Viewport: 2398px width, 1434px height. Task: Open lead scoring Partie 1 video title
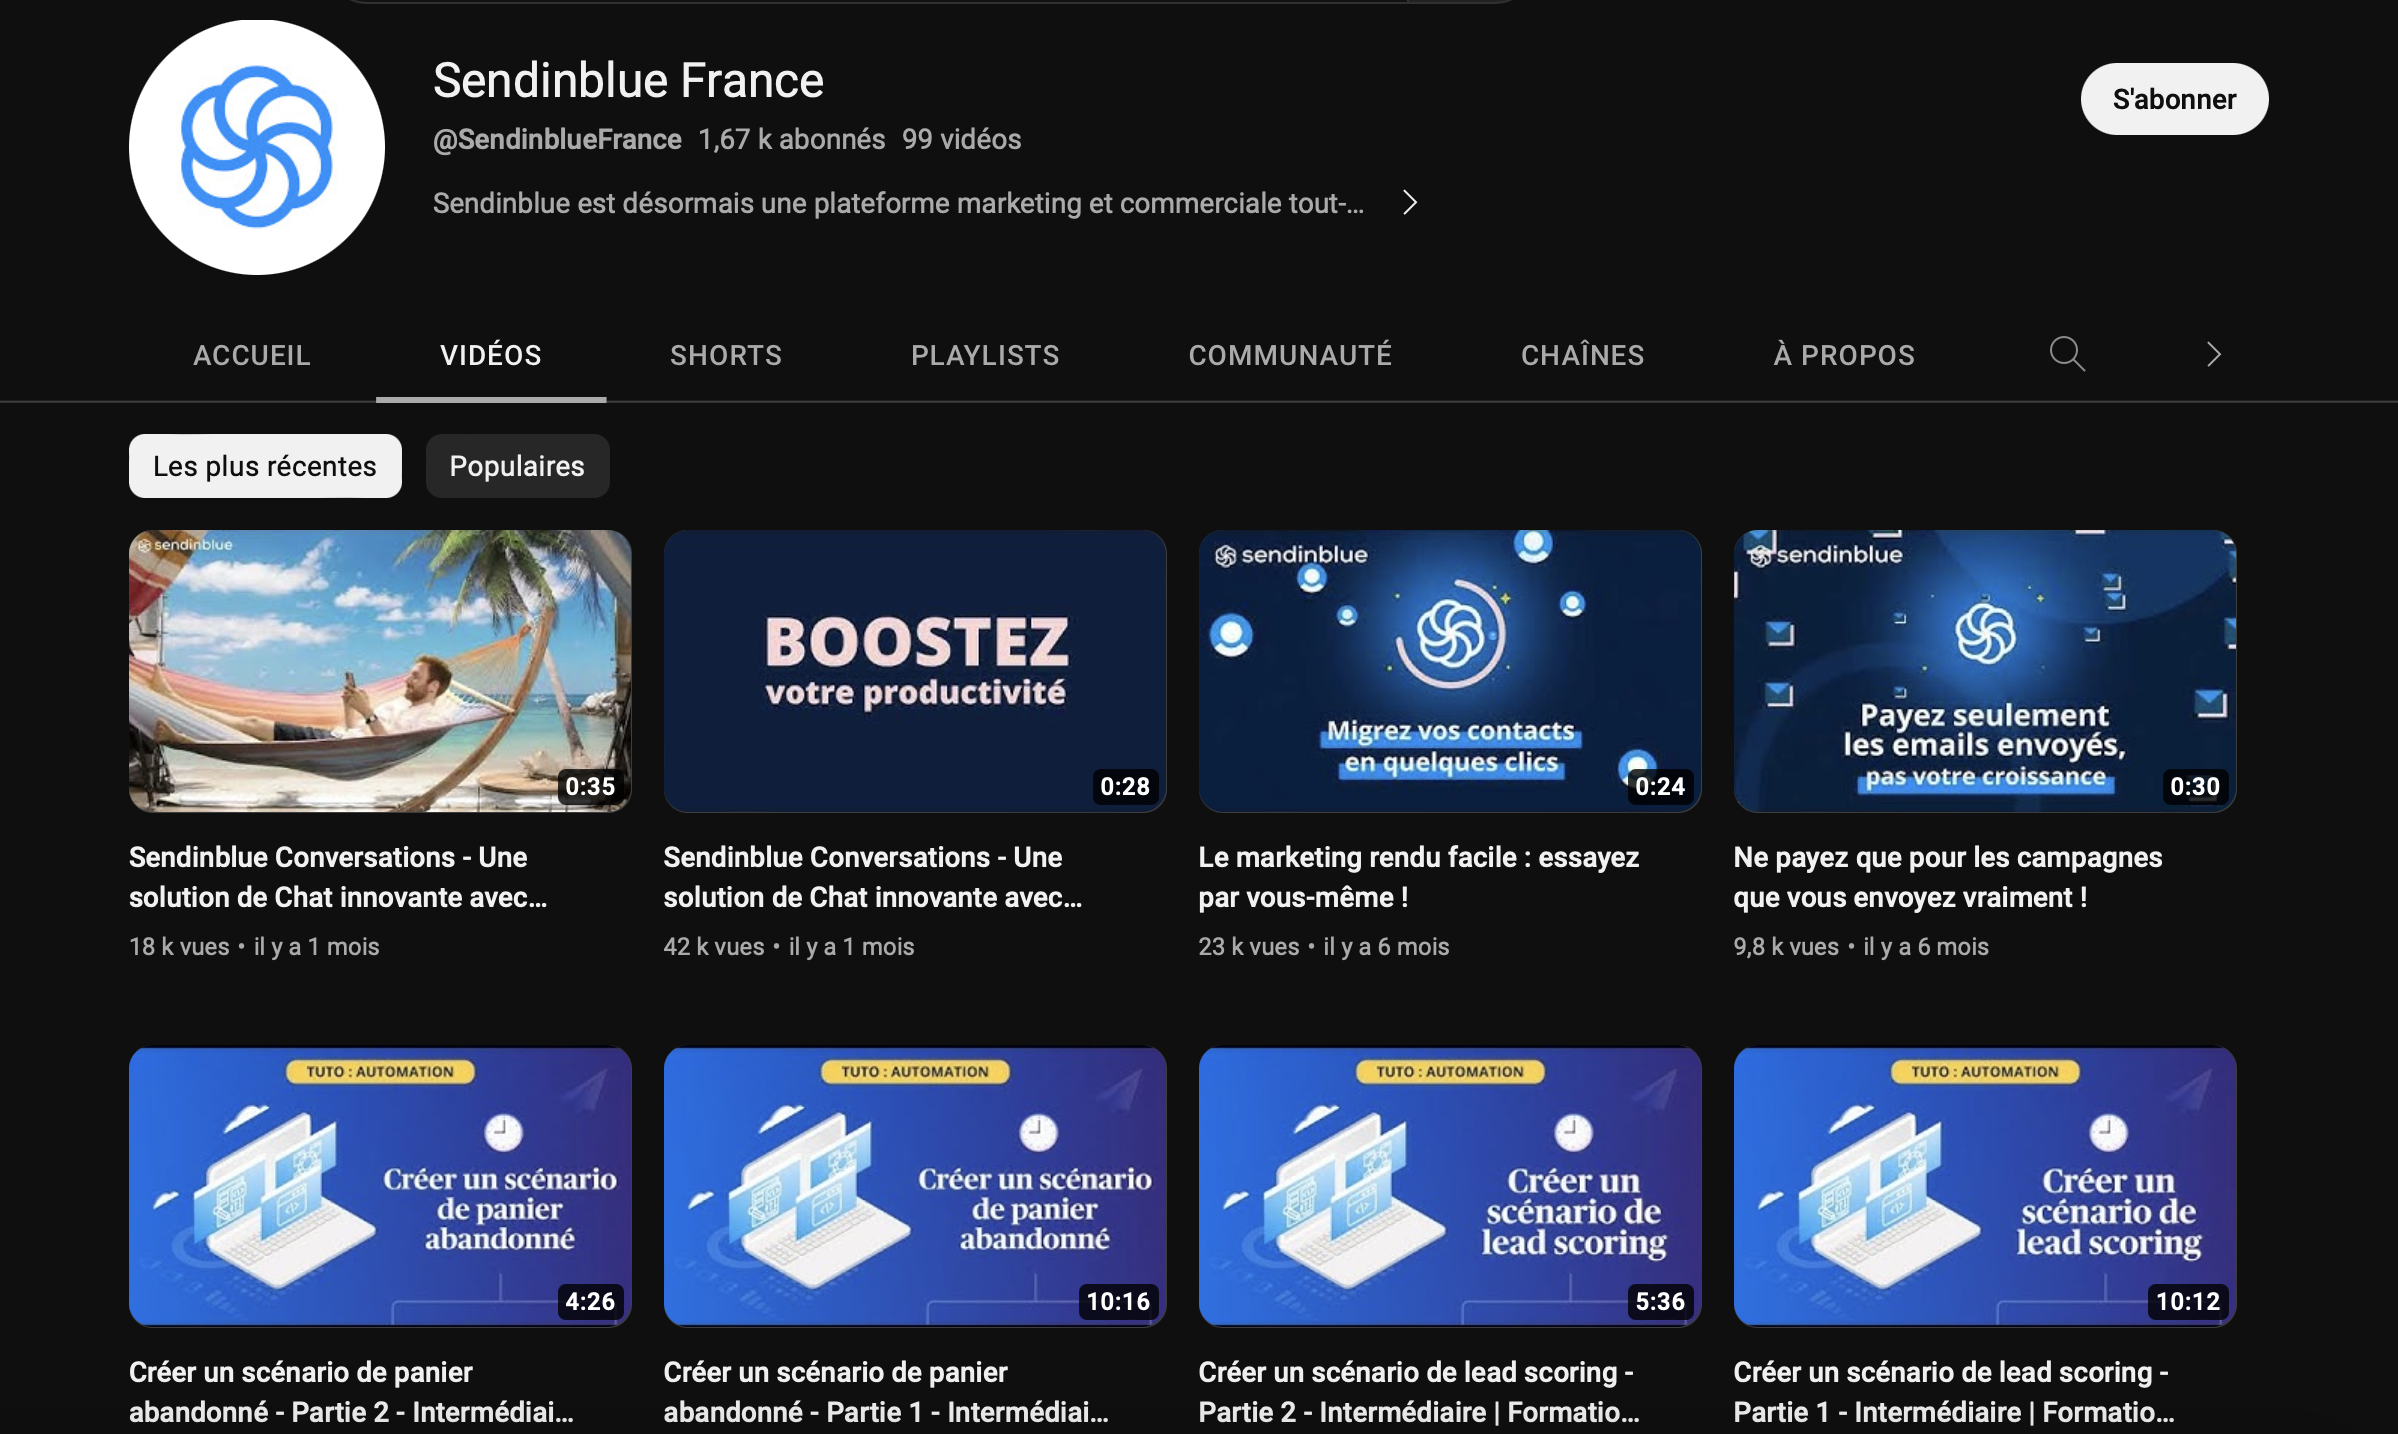tap(1954, 1392)
